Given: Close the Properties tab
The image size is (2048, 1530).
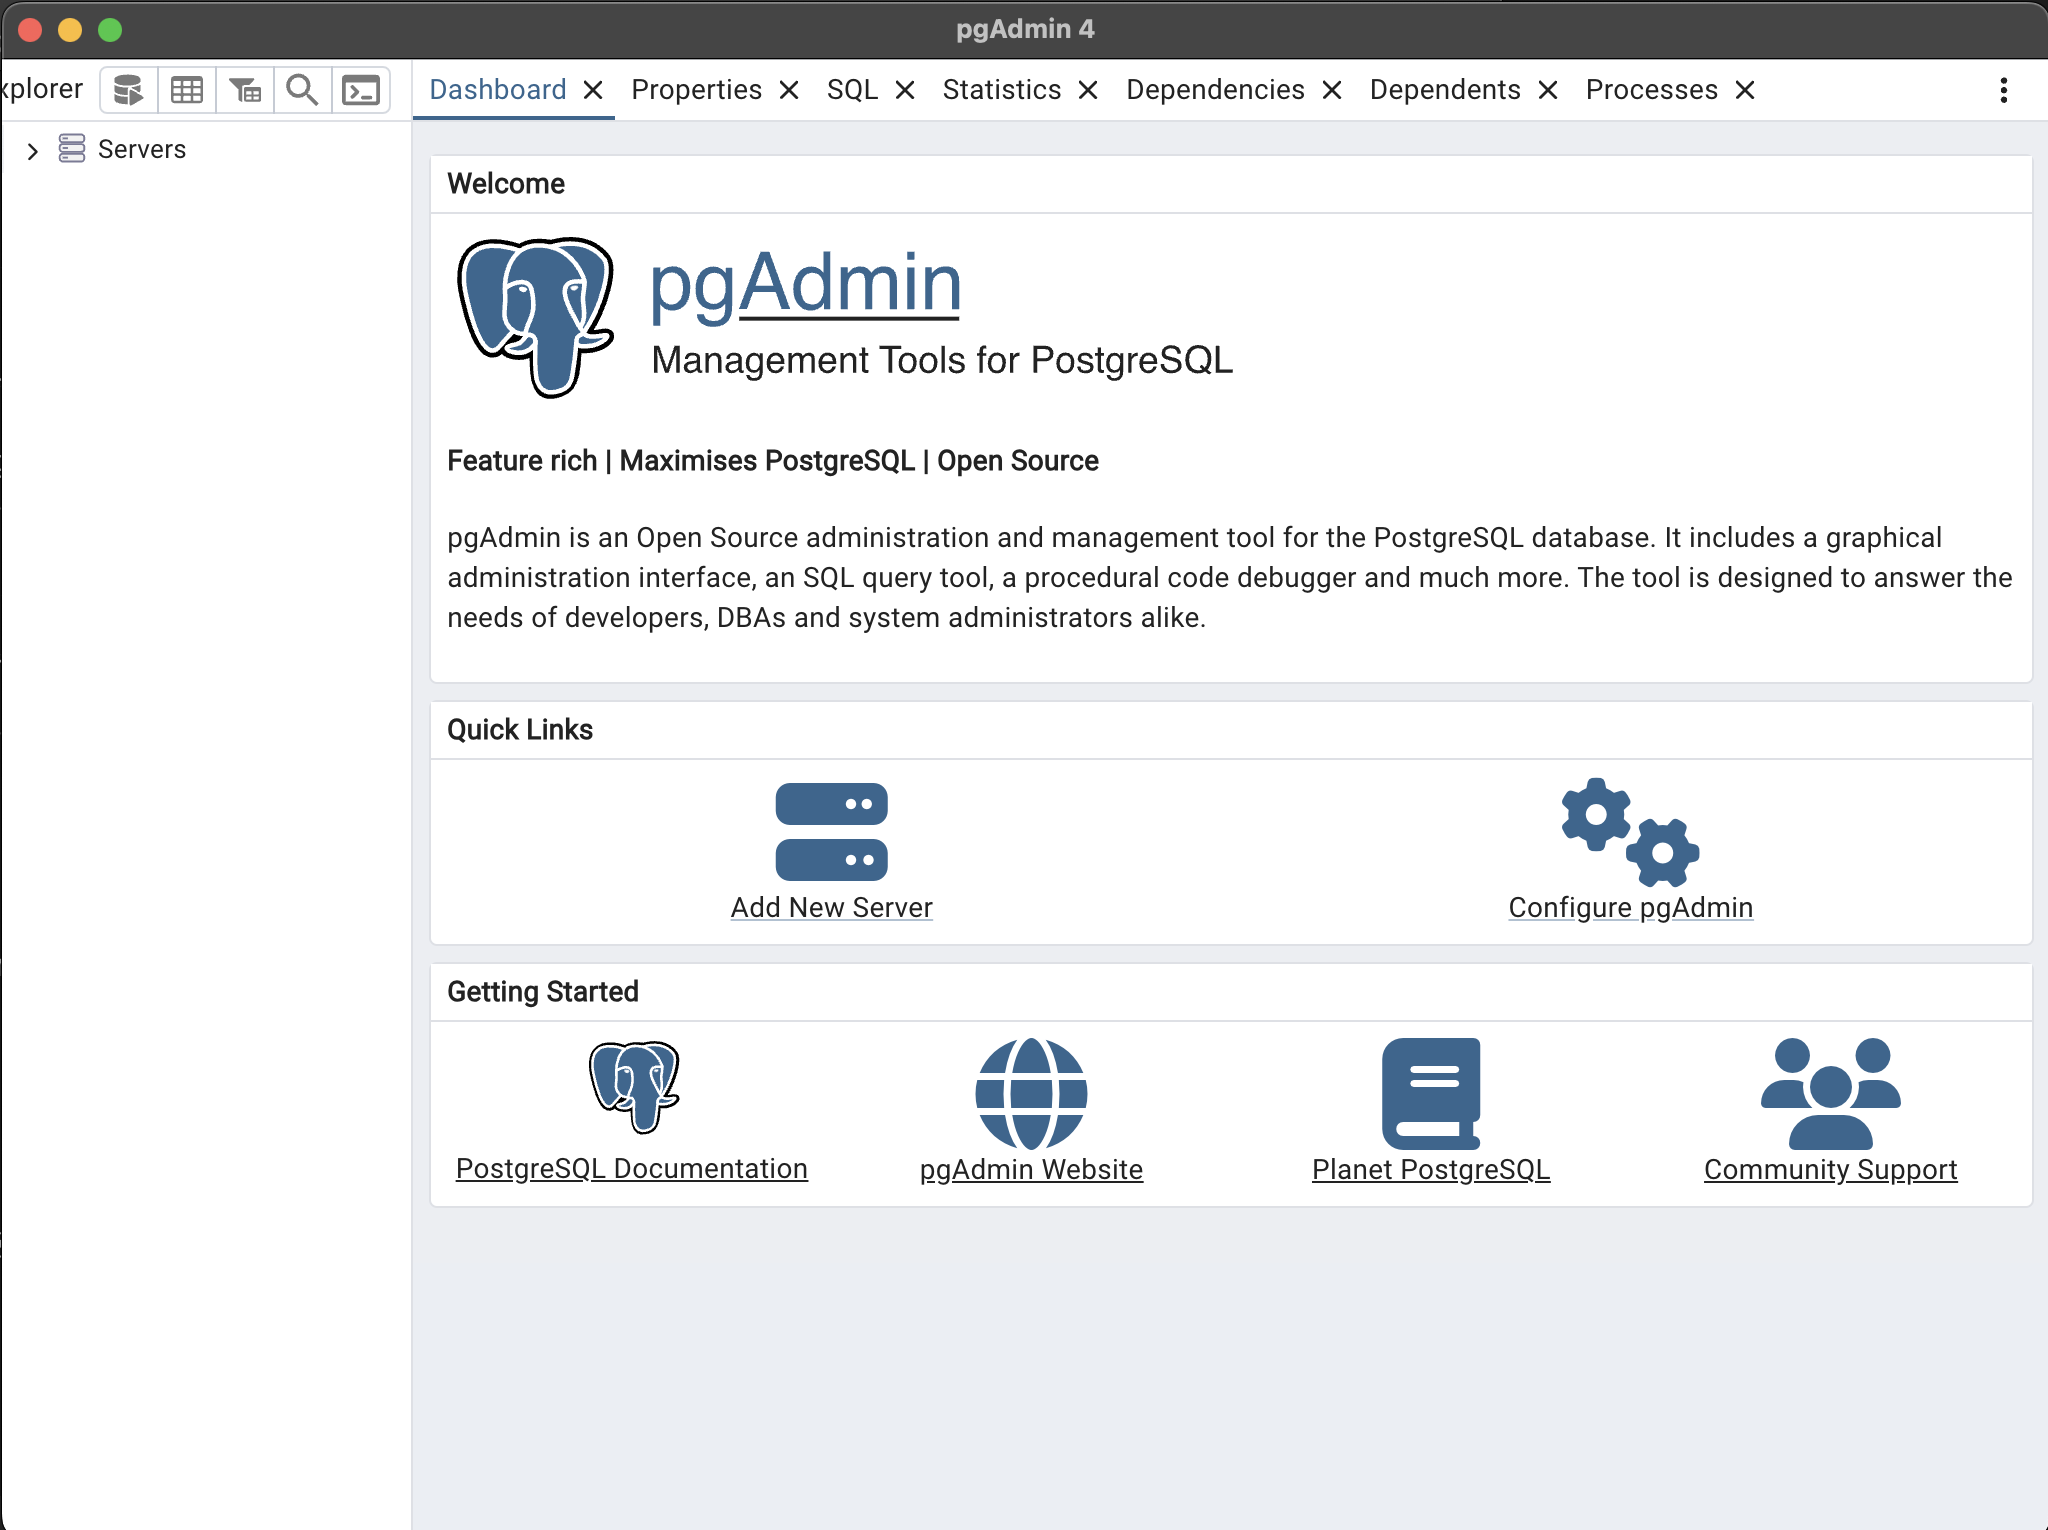Looking at the screenshot, I should [x=789, y=90].
